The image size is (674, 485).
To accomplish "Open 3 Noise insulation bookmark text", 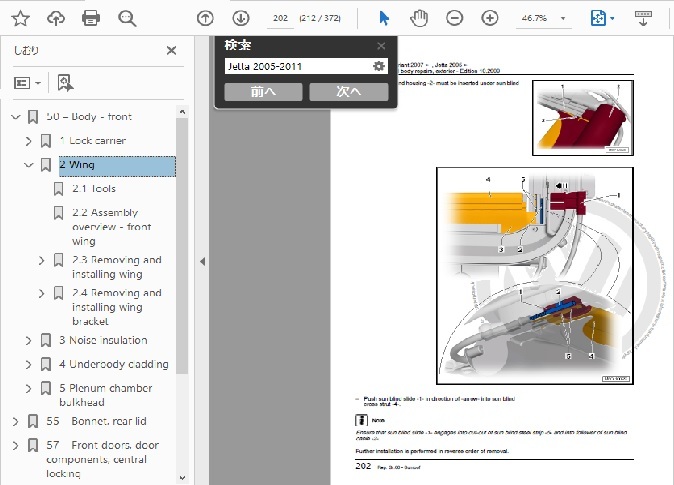I will coord(103,340).
